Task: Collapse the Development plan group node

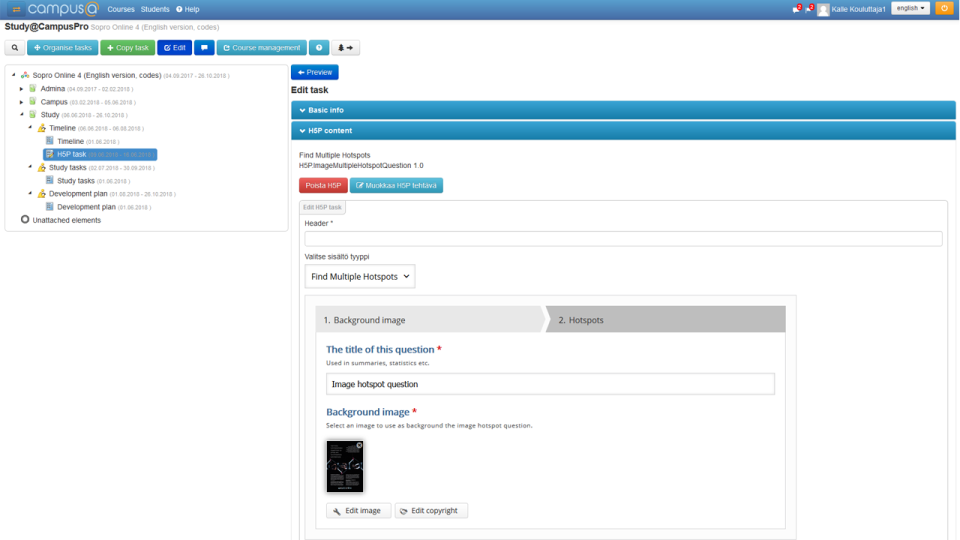Action: coord(30,193)
